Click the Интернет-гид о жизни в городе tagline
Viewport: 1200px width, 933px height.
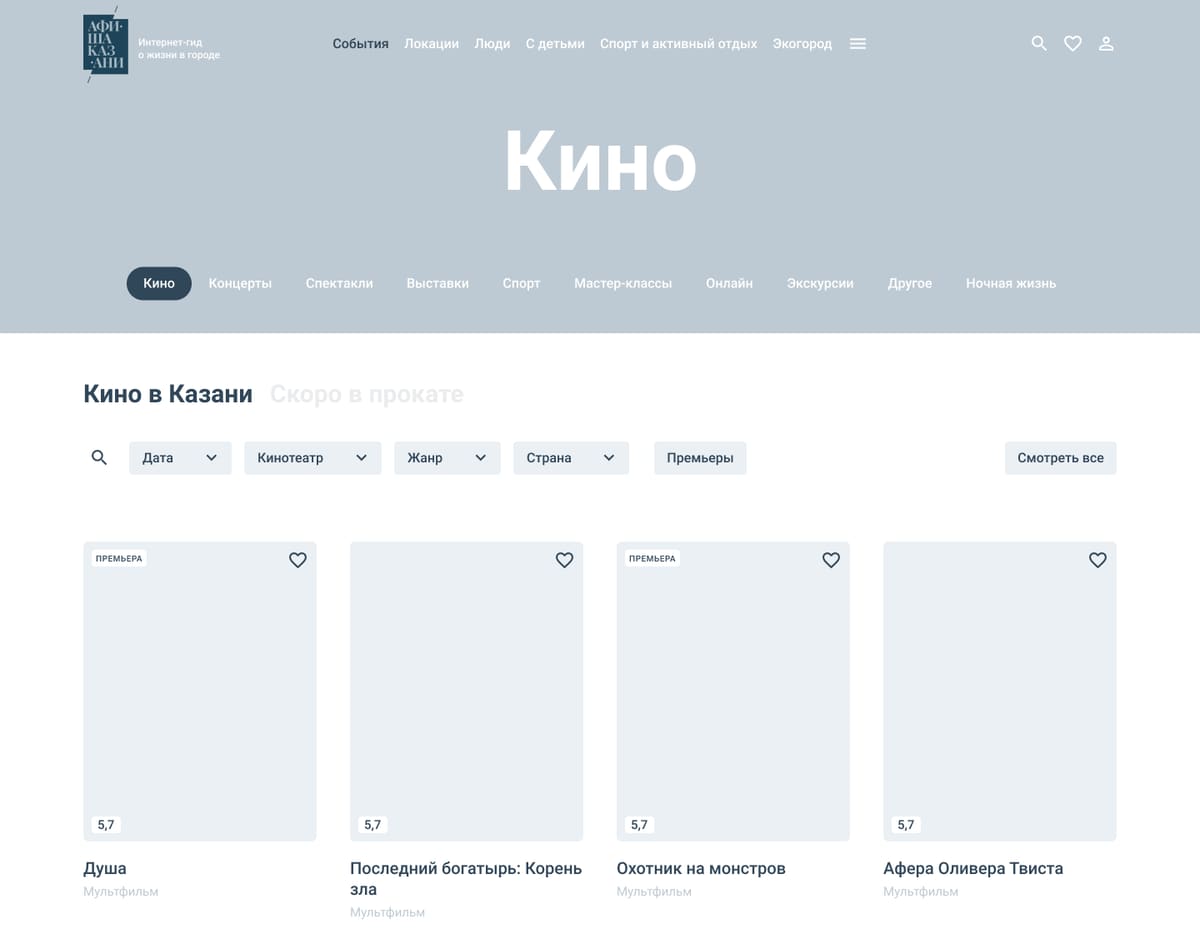pos(179,49)
